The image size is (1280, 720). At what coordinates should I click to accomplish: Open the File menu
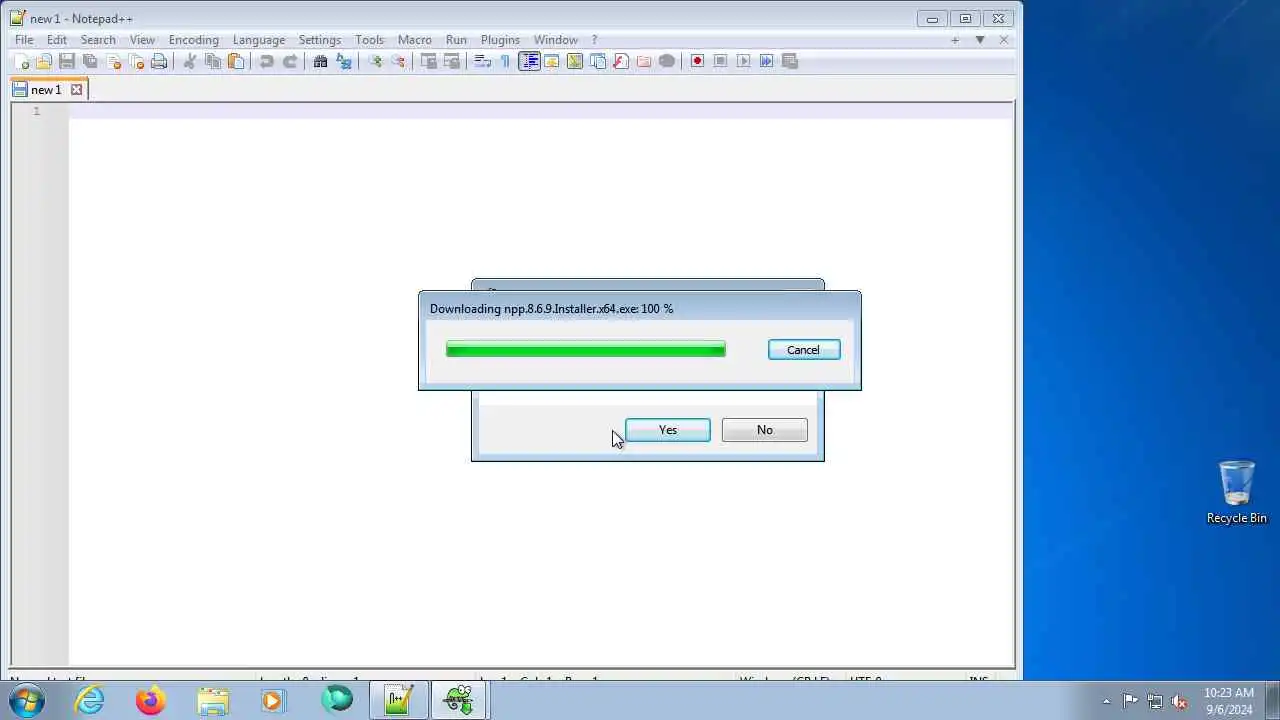(x=24, y=40)
